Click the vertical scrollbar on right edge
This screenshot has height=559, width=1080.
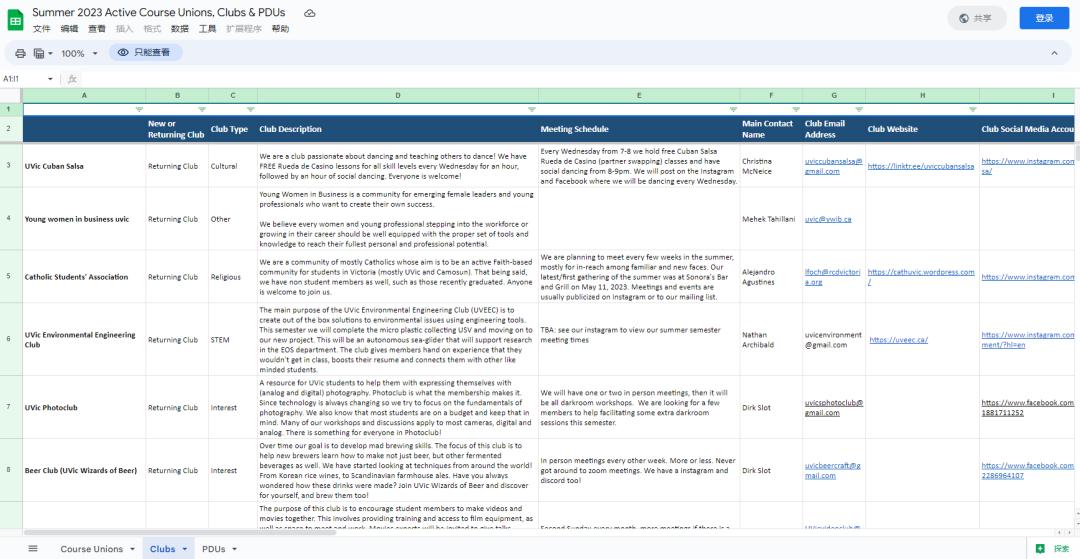click(1077, 152)
